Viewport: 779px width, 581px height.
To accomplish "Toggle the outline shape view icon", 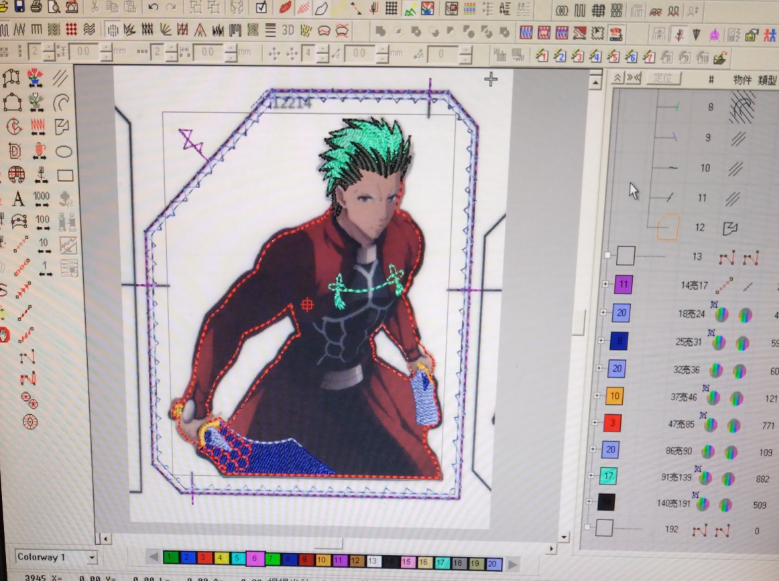I will coord(321,8).
